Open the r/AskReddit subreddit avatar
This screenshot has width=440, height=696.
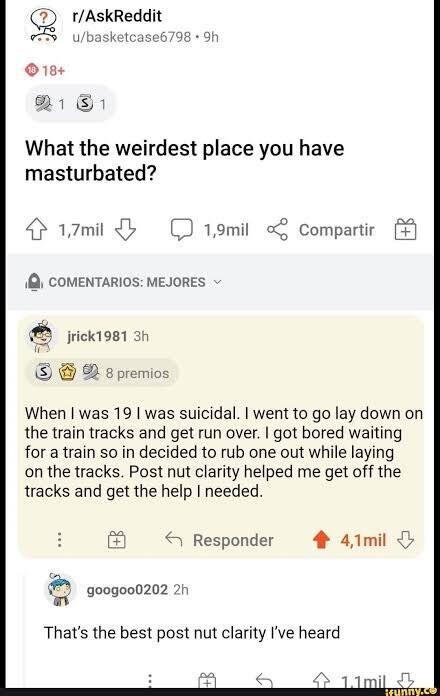(x=43, y=26)
